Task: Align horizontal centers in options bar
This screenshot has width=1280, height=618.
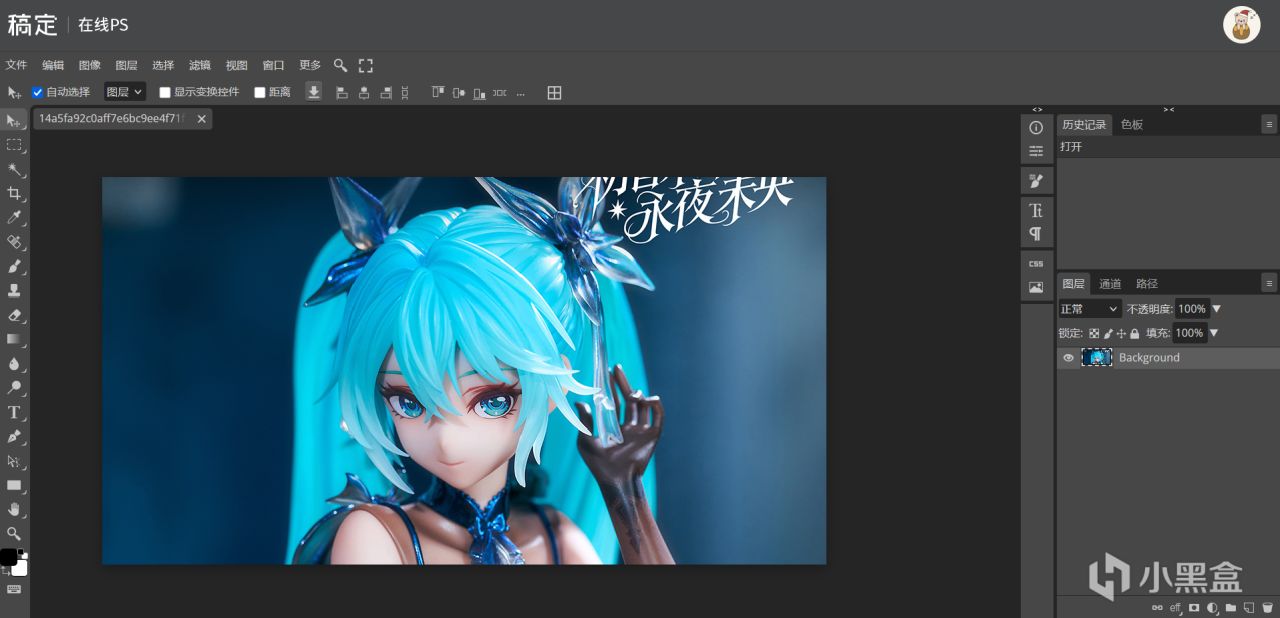Action: [364, 92]
